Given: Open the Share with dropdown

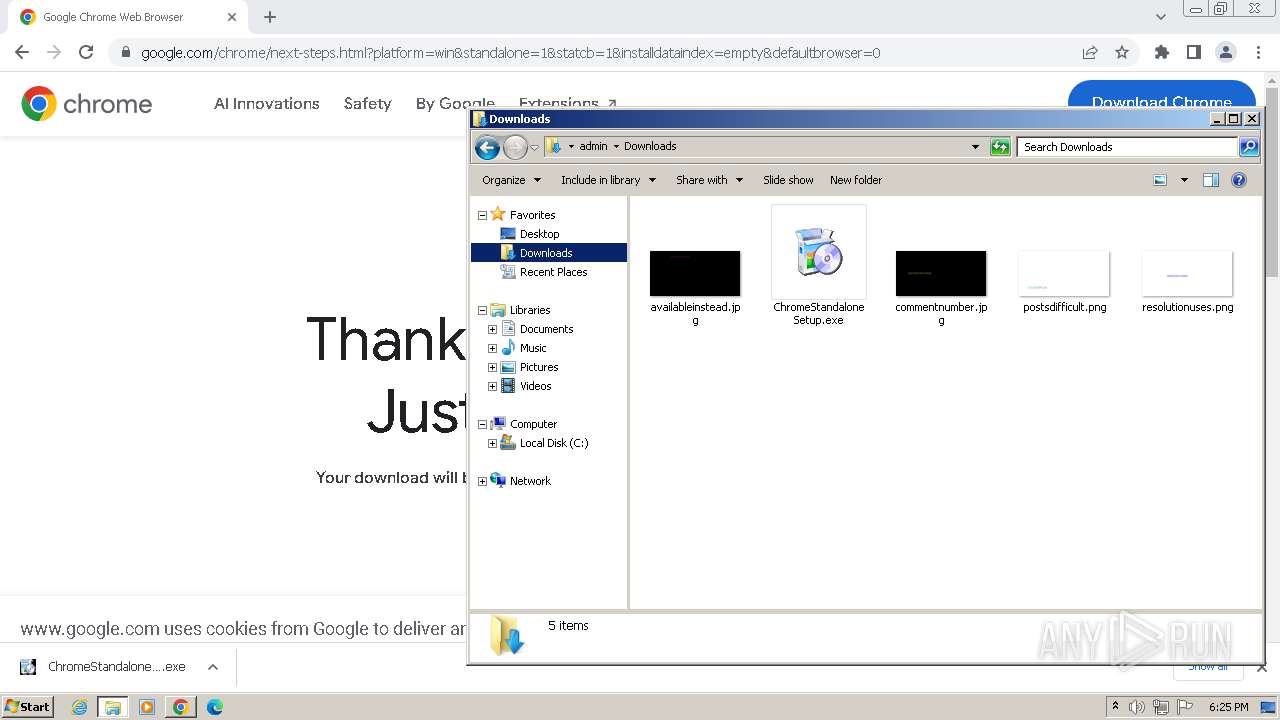Looking at the screenshot, I should (x=709, y=180).
